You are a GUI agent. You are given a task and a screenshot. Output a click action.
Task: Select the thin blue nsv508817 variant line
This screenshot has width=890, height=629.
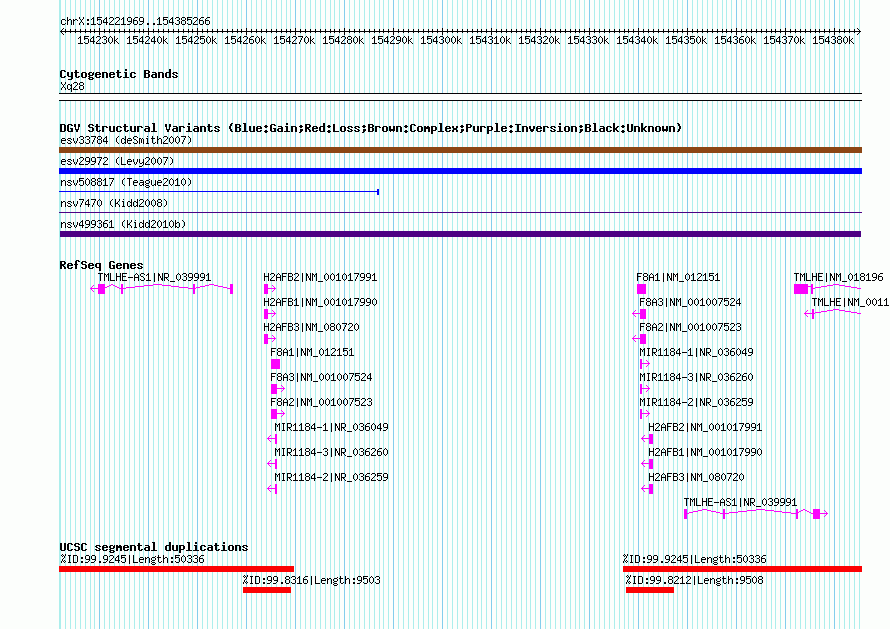(219, 192)
